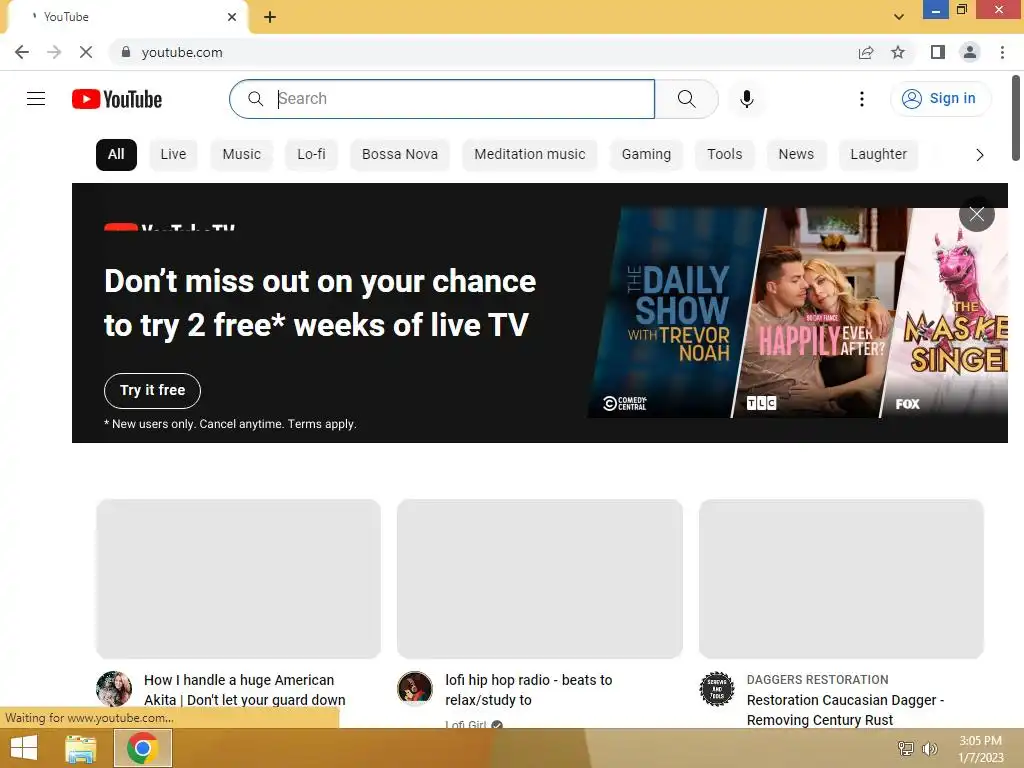This screenshot has height=768, width=1024.
Task: Stop loading the page
Action: click(x=86, y=52)
